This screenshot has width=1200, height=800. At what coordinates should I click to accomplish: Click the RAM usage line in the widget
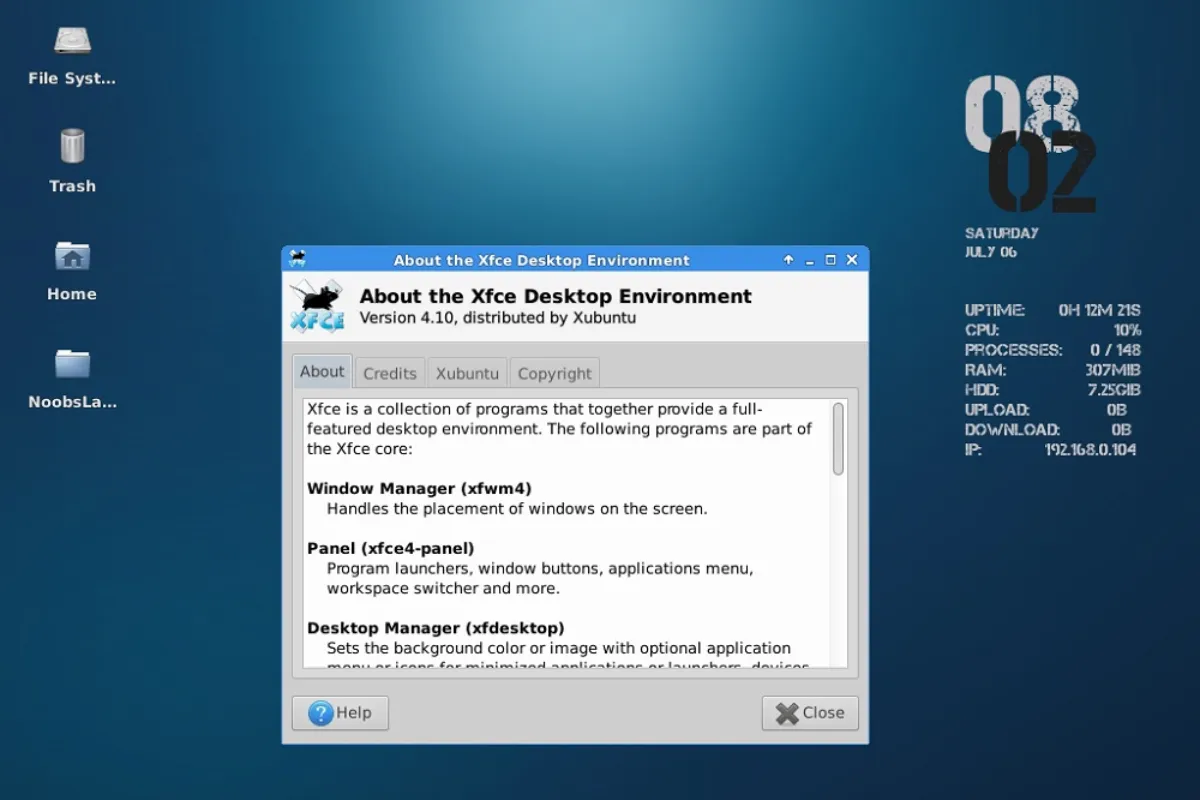pyautogui.click(x=1053, y=370)
